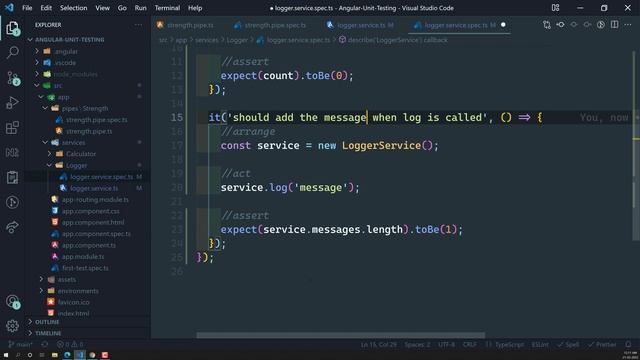The height and width of the screenshot is (360, 640).
Task: Open the Run and Debug view
Action: [12, 102]
